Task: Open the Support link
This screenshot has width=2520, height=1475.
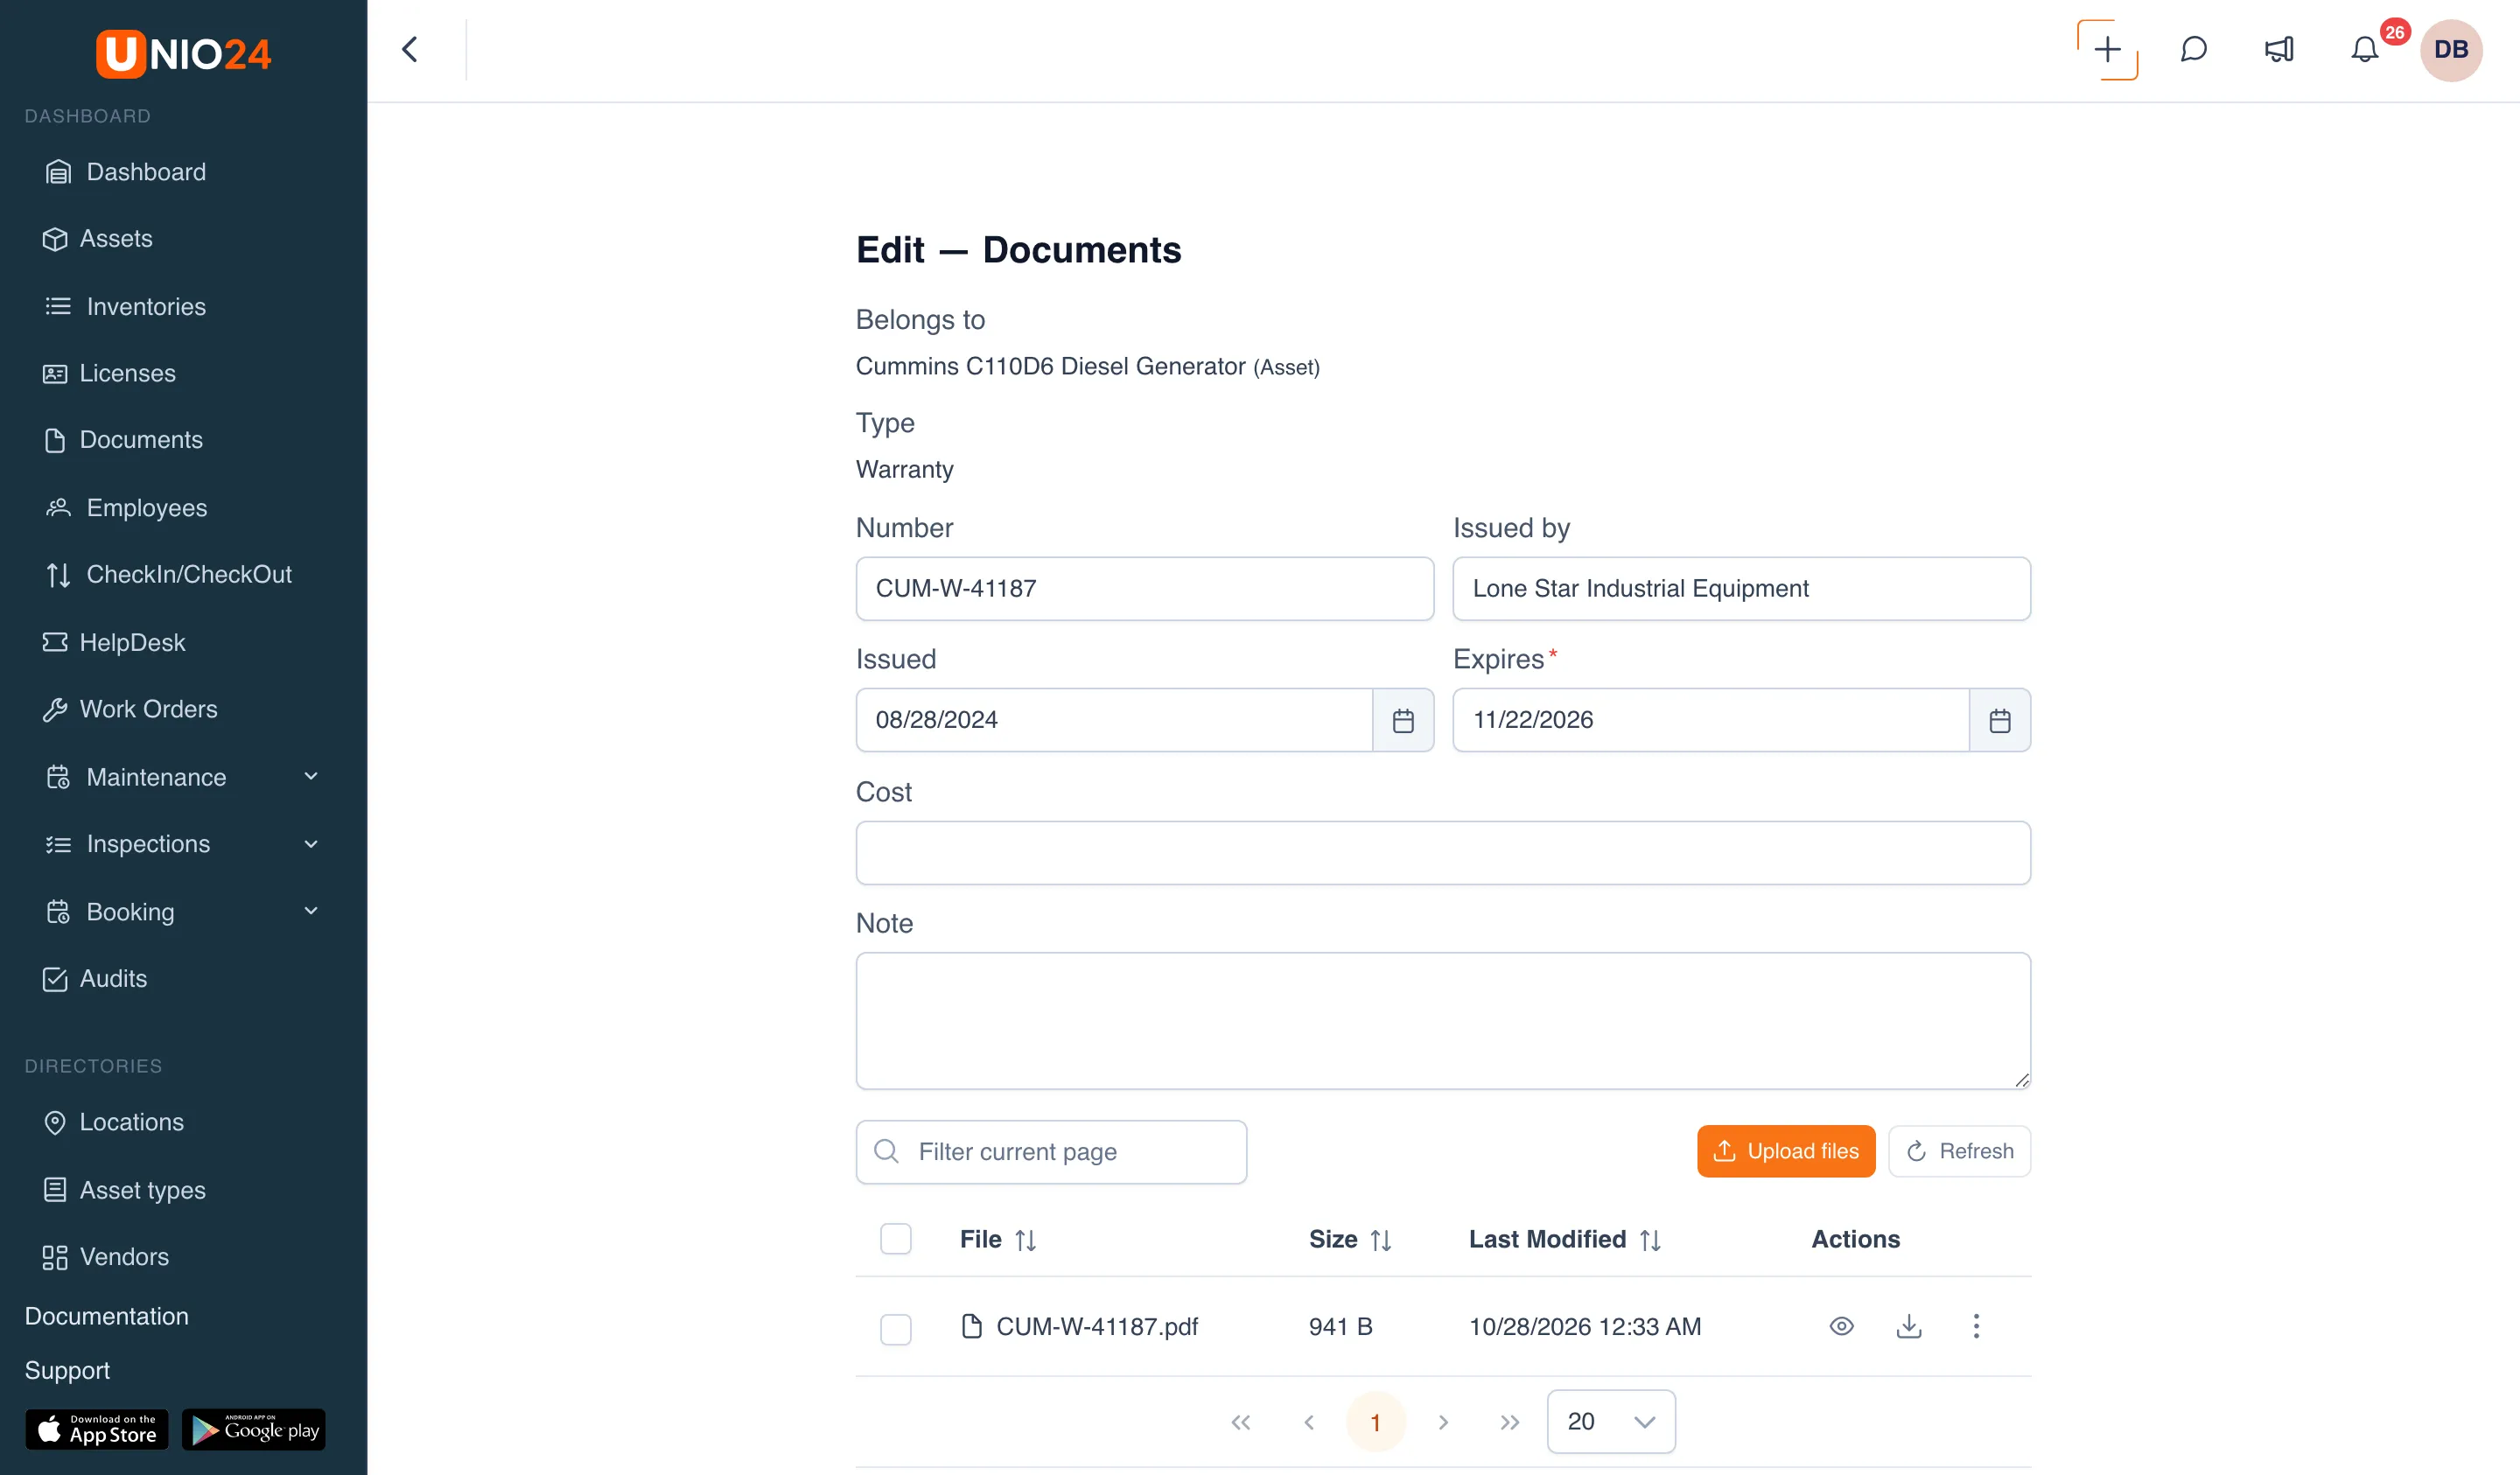Action: (67, 1370)
